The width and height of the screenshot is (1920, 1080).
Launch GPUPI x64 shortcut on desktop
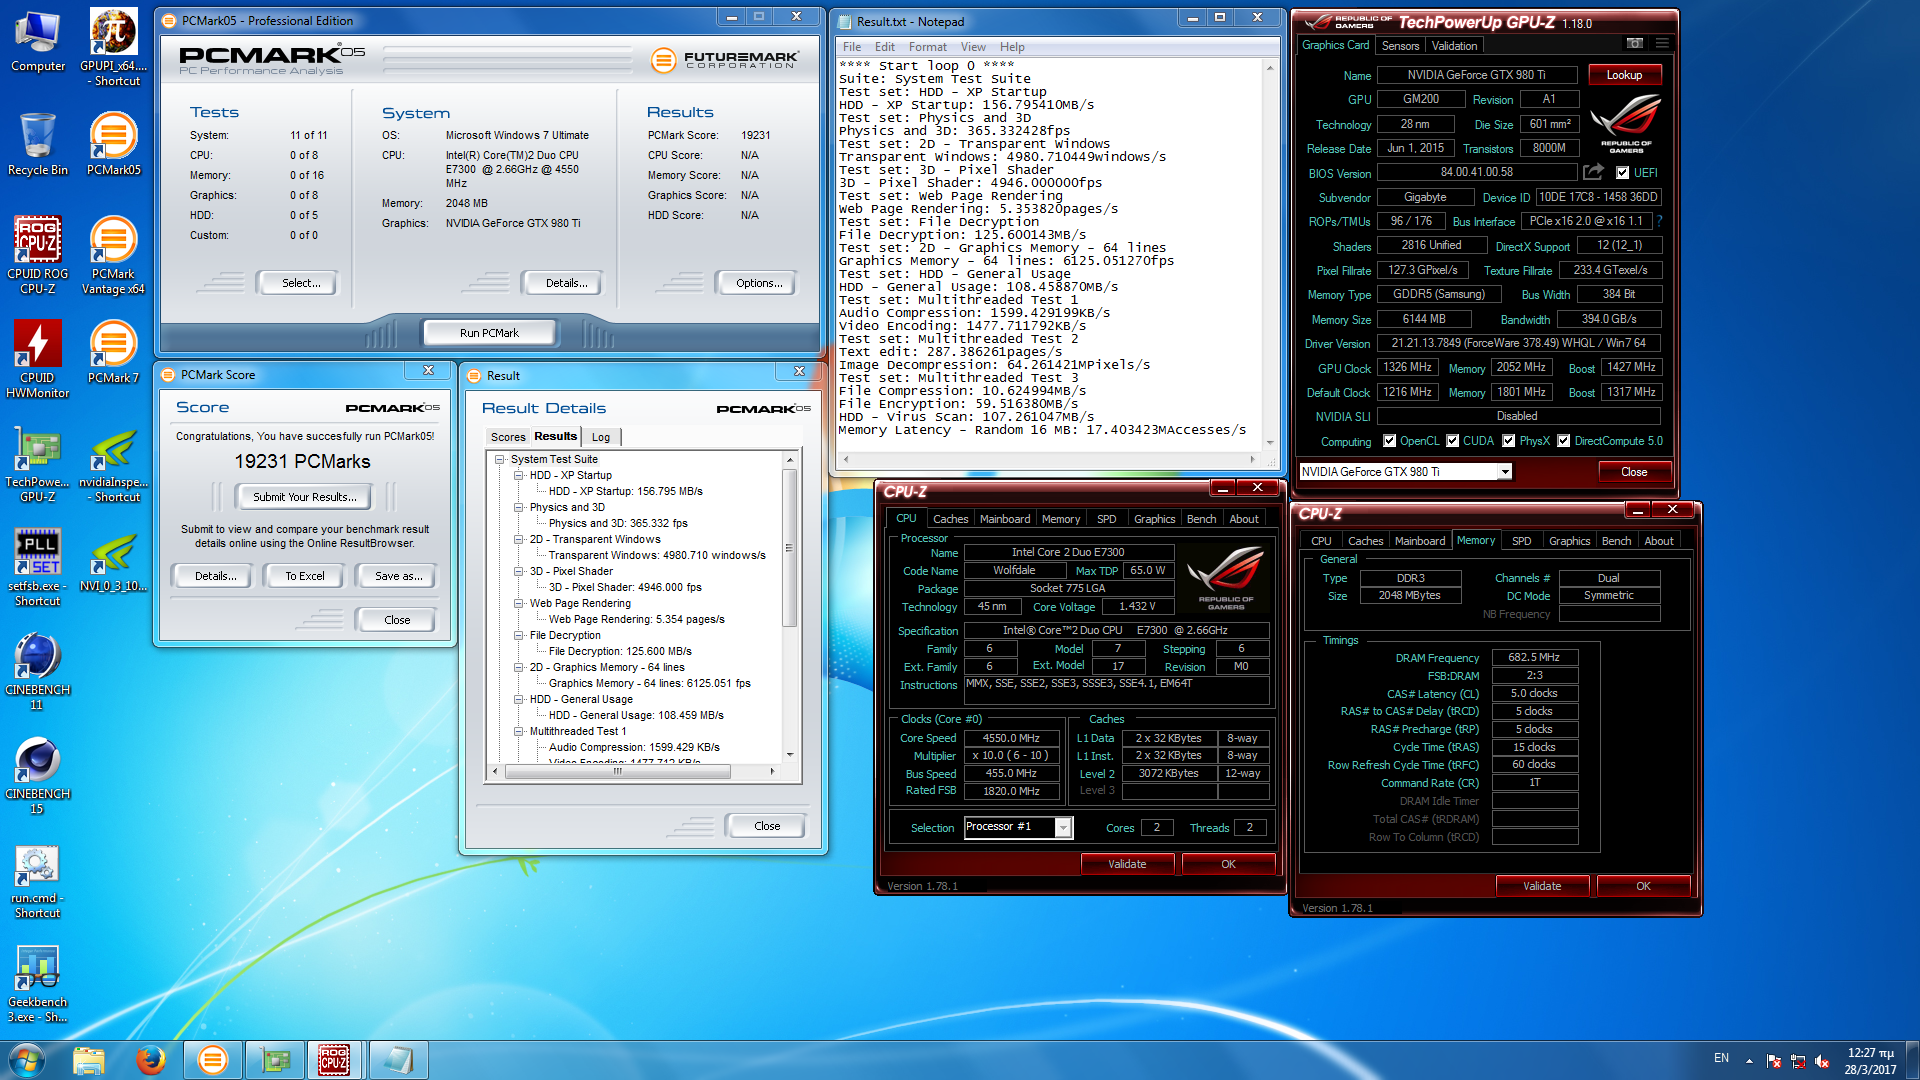point(114,47)
